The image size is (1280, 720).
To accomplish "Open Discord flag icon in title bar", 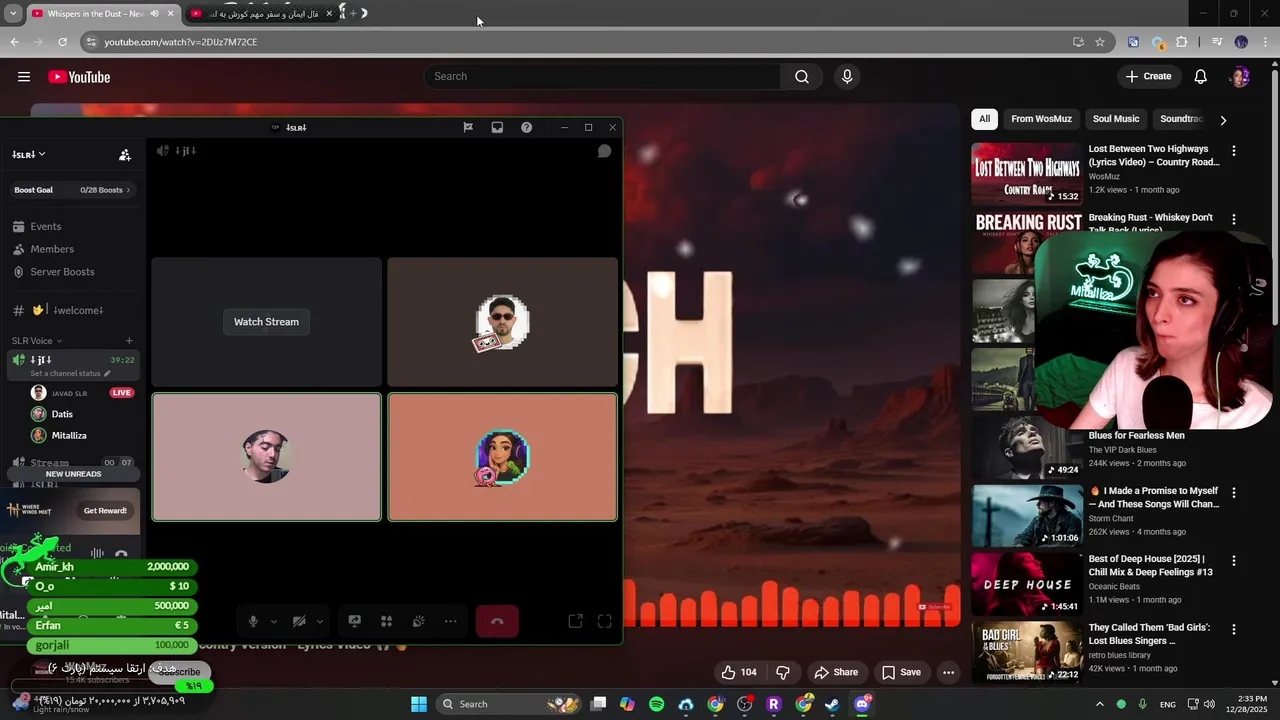I will click(468, 127).
